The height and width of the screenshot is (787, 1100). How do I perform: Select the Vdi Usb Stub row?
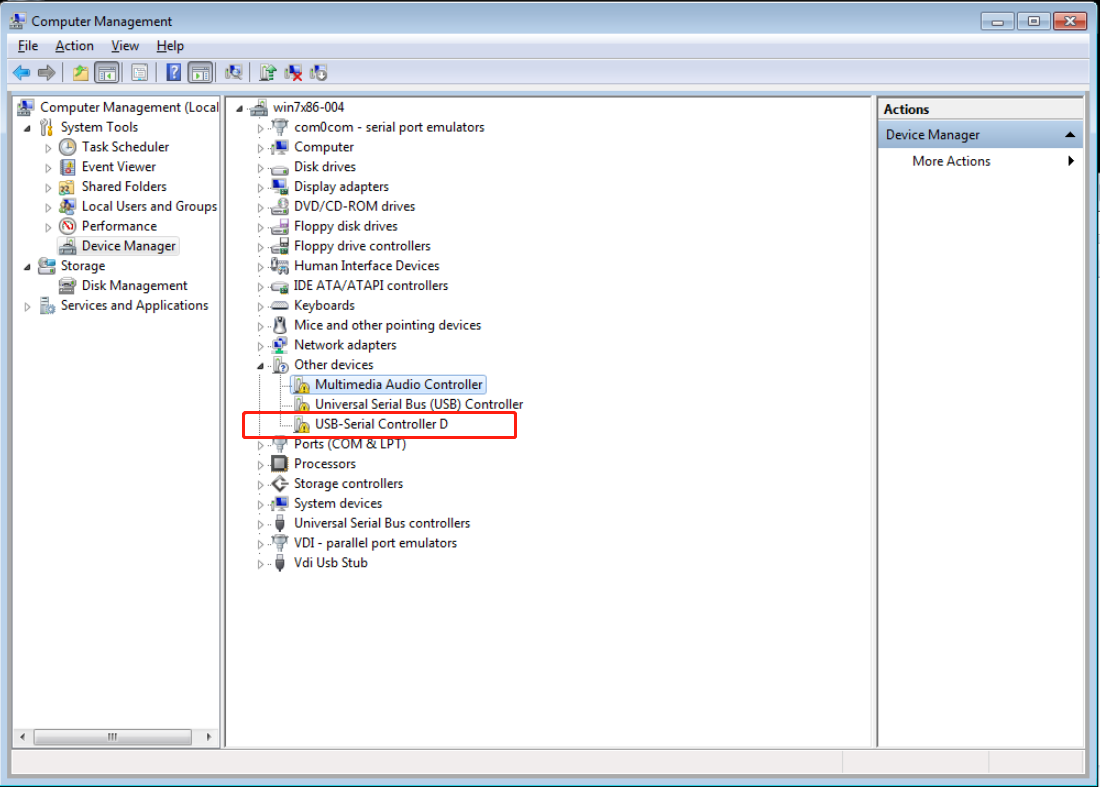coord(330,563)
